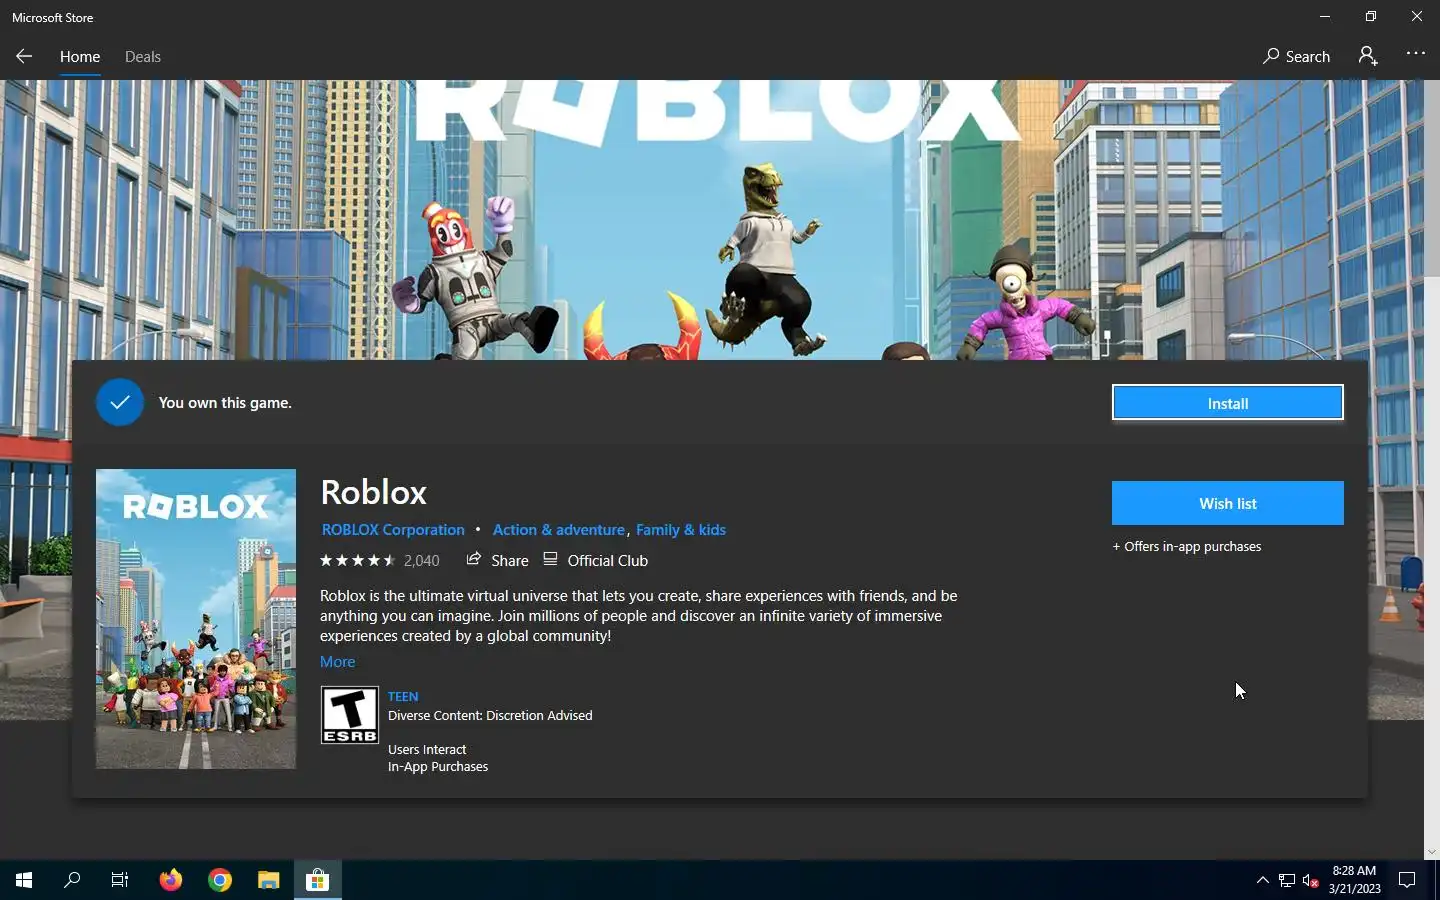
Task: Click the 2,040 ratings count
Action: (421, 561)
